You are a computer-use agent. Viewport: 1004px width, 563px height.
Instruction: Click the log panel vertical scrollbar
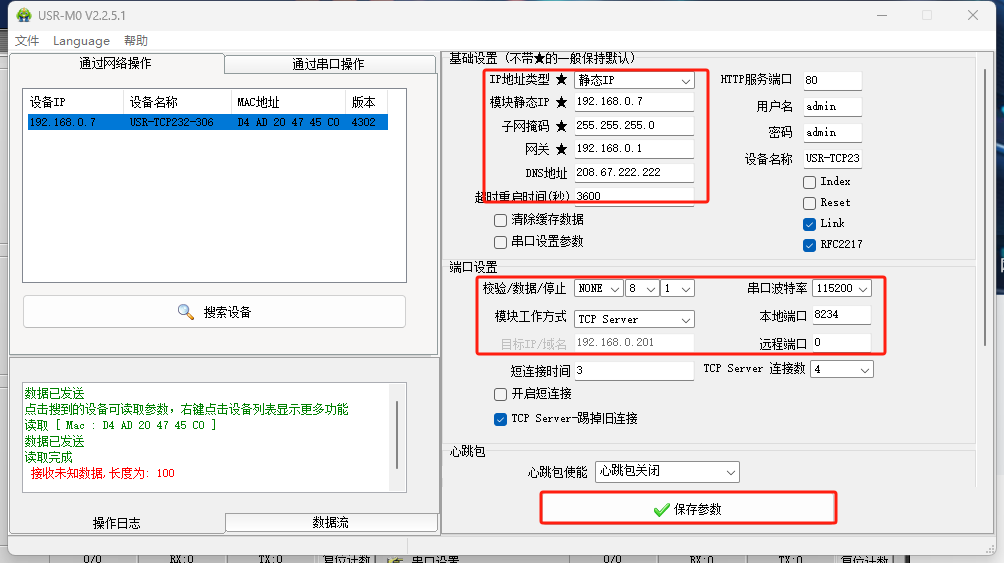pyautogui.click(x=397, y=436)
